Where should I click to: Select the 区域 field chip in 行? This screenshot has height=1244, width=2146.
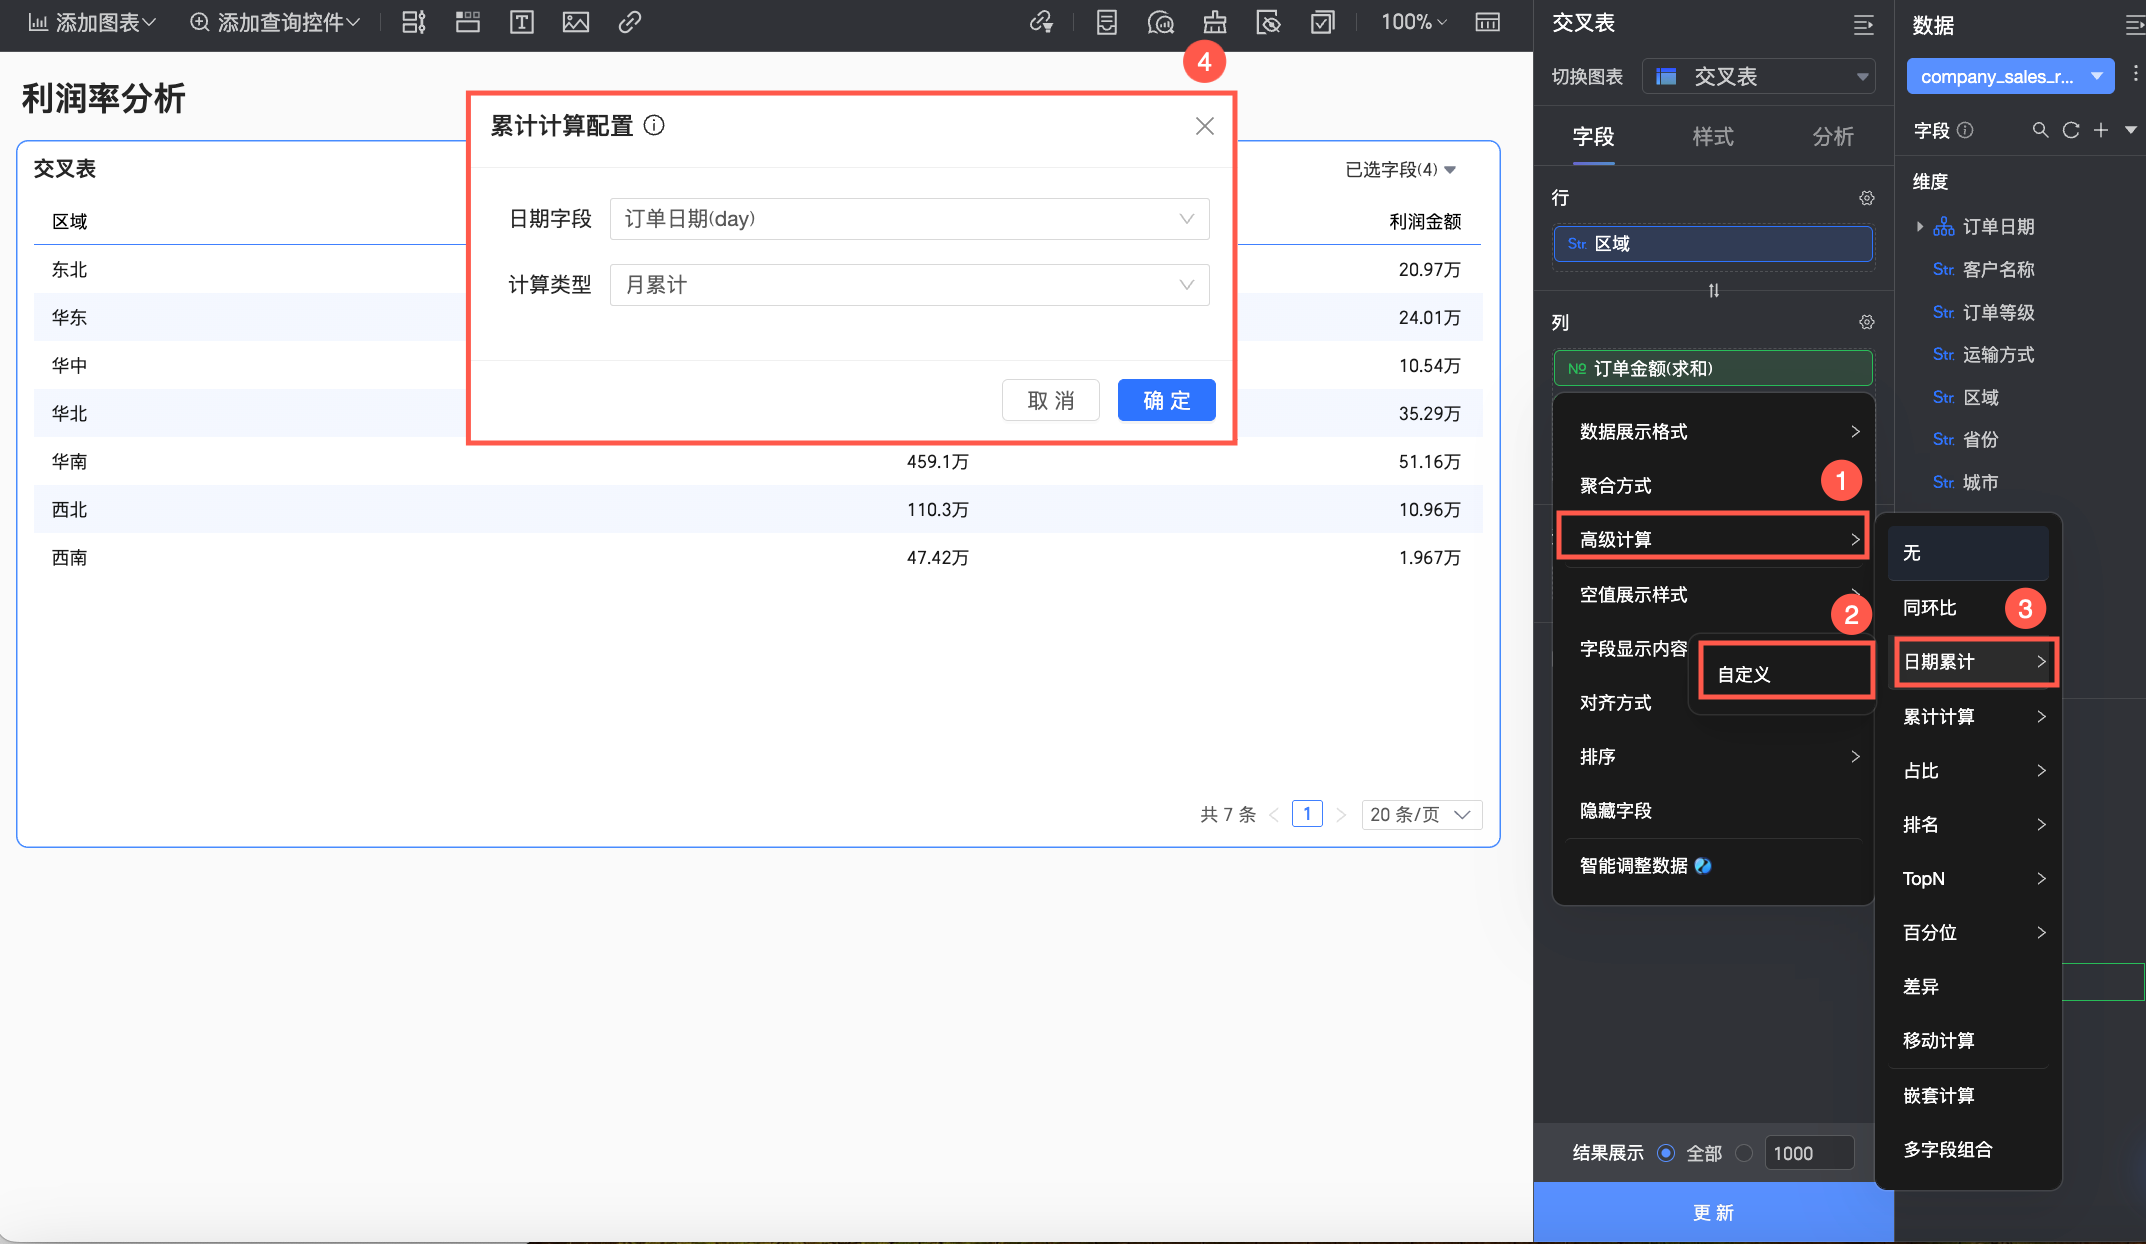tap(1713, 244)
